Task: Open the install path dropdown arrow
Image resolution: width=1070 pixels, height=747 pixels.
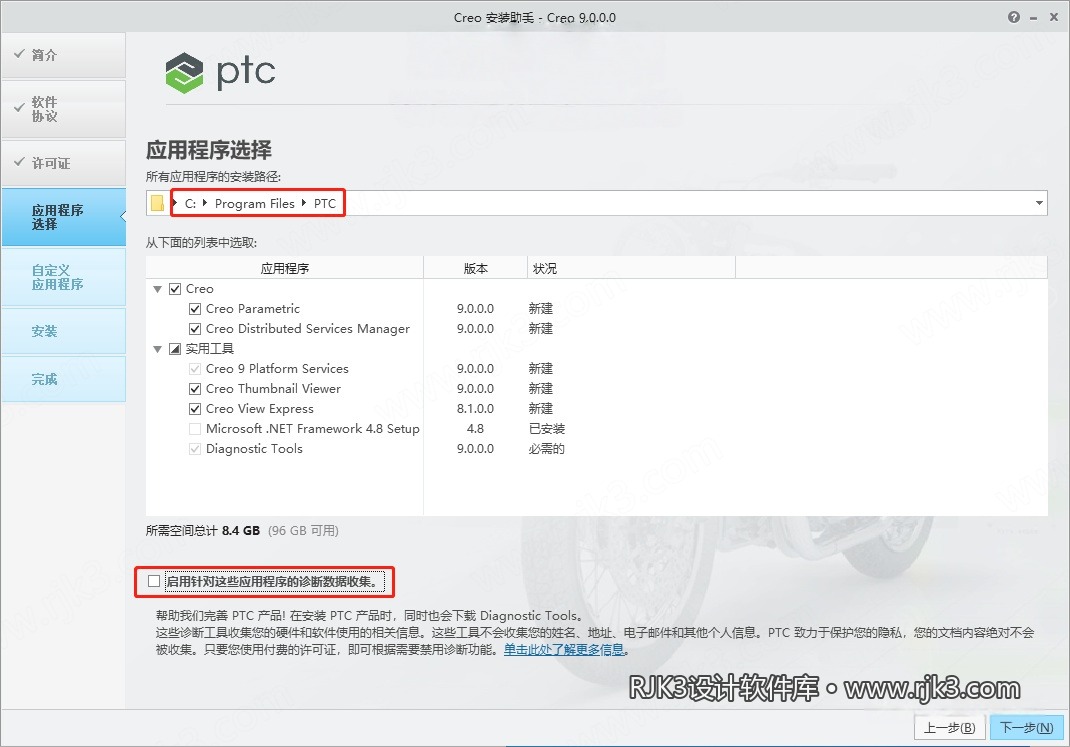Action: pyautogui.click(x=1039, y=203)
